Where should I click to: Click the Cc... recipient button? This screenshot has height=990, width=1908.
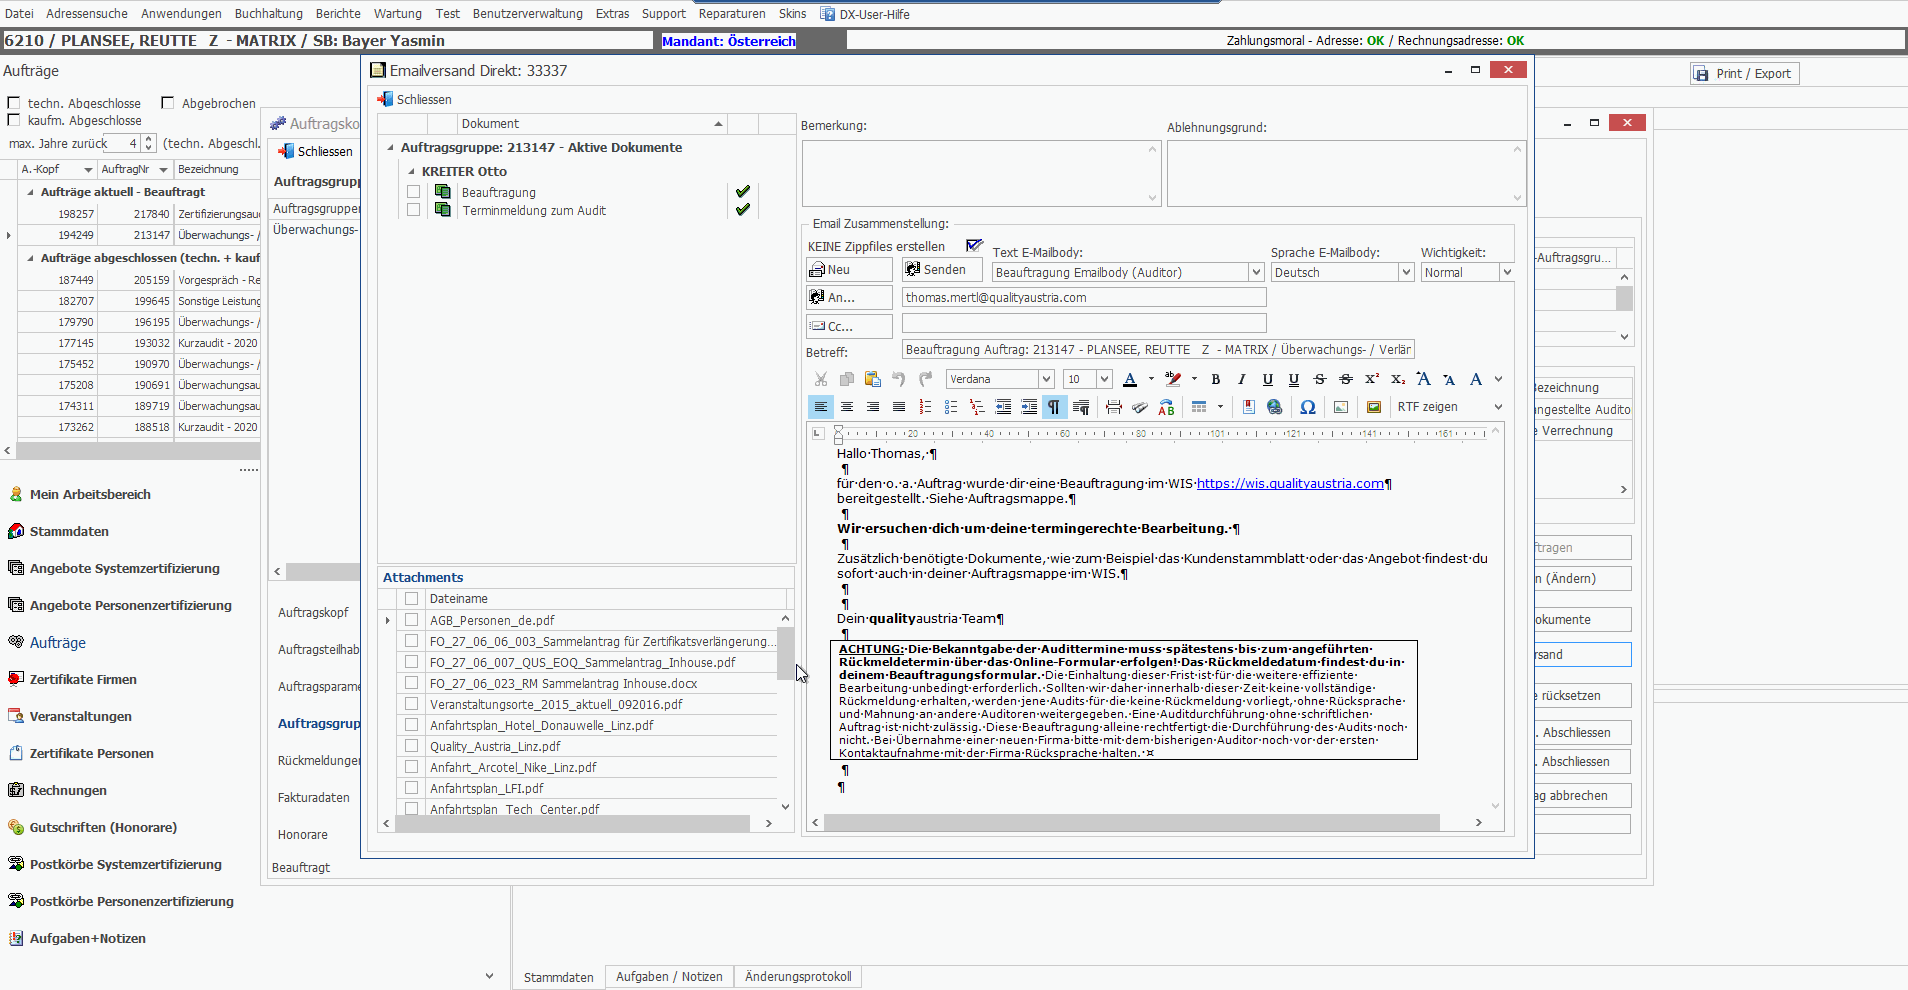(849, 326)
